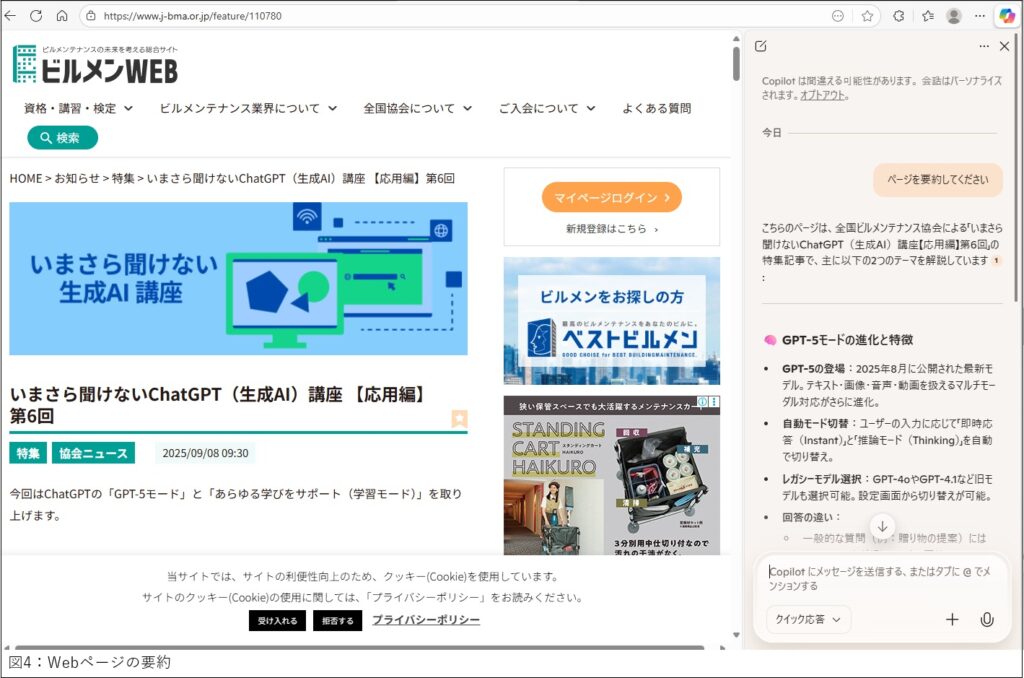Accept cookies with the 受け入れる button
Image resolution: width=1024 pixels, height=678 pixels.
coord(277,619)
